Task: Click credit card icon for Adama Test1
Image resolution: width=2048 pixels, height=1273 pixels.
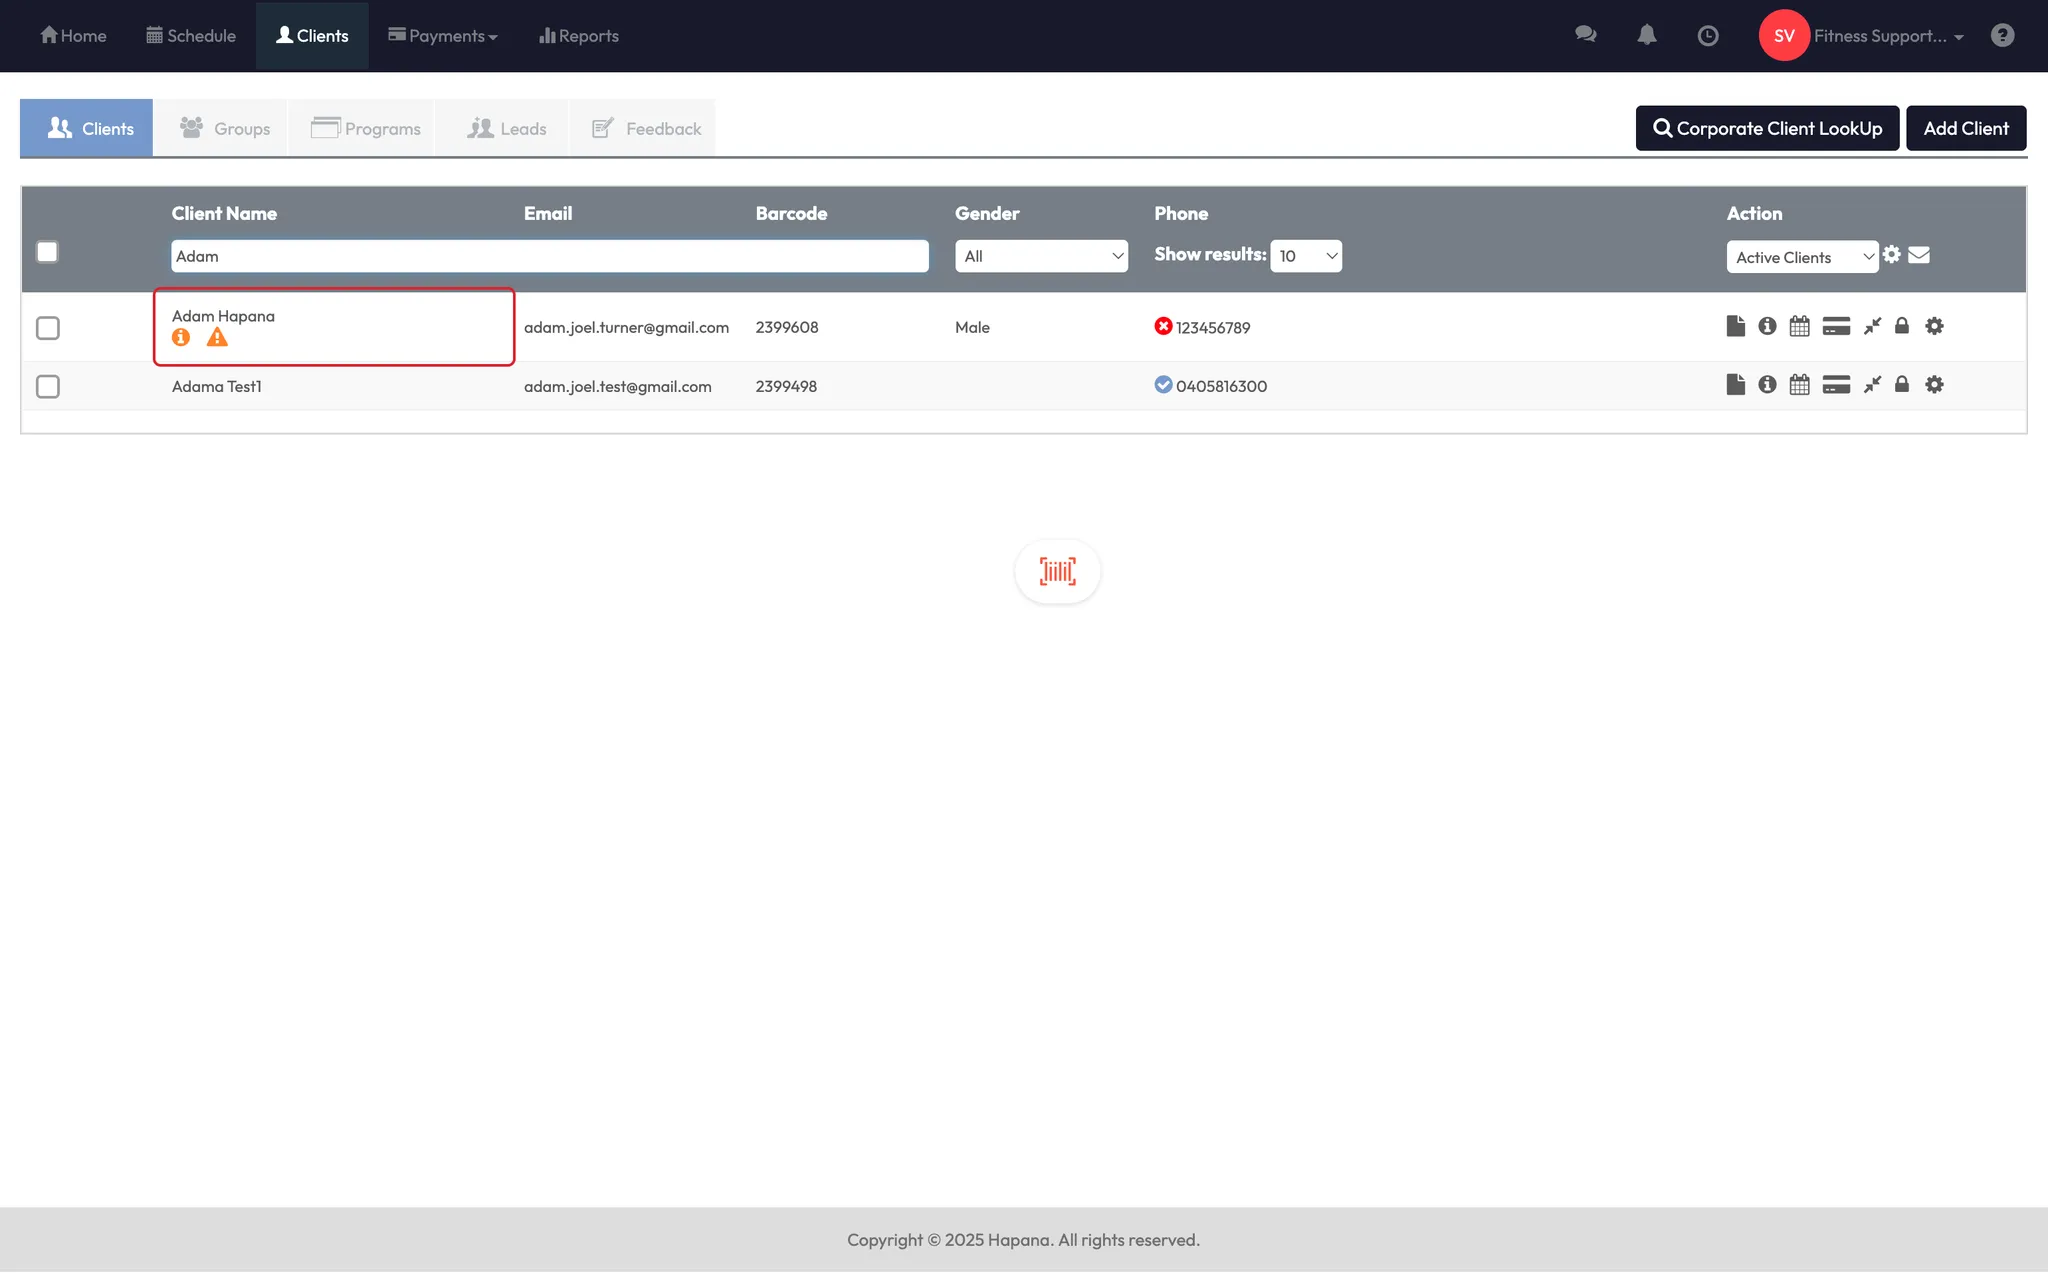Action: [x=1836, y=385]
